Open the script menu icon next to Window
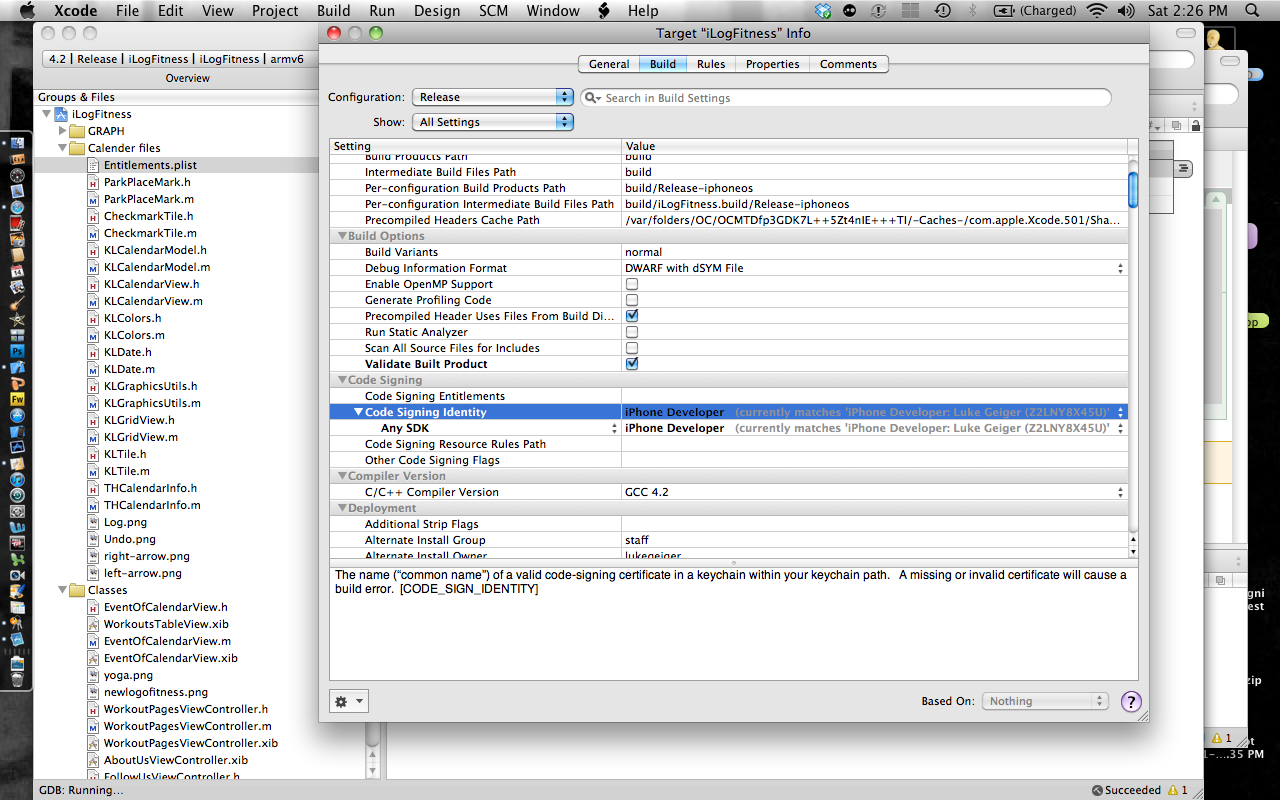Screen dimensions: 1280x800 [603, 11]
